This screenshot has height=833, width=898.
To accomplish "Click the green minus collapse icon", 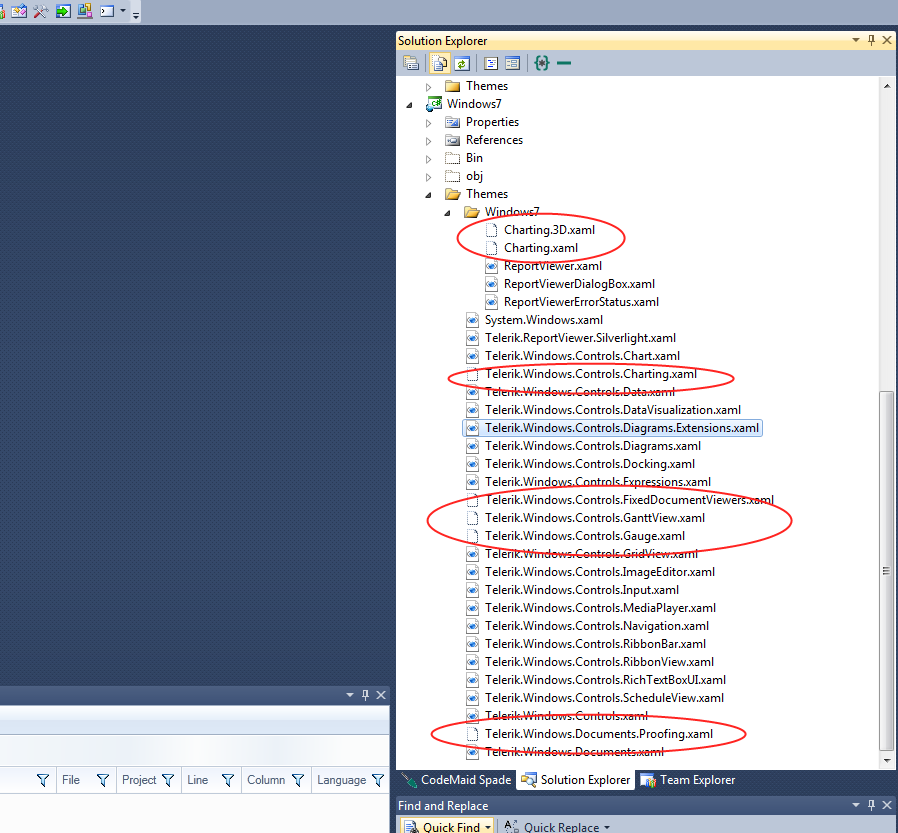I will pos(564,63).
